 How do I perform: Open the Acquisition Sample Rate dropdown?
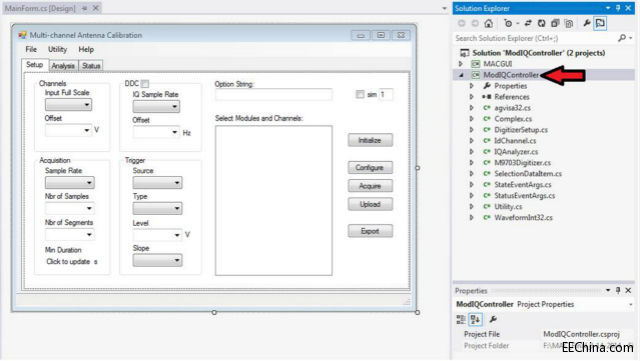pyautogui.click(x=70, y=183)
